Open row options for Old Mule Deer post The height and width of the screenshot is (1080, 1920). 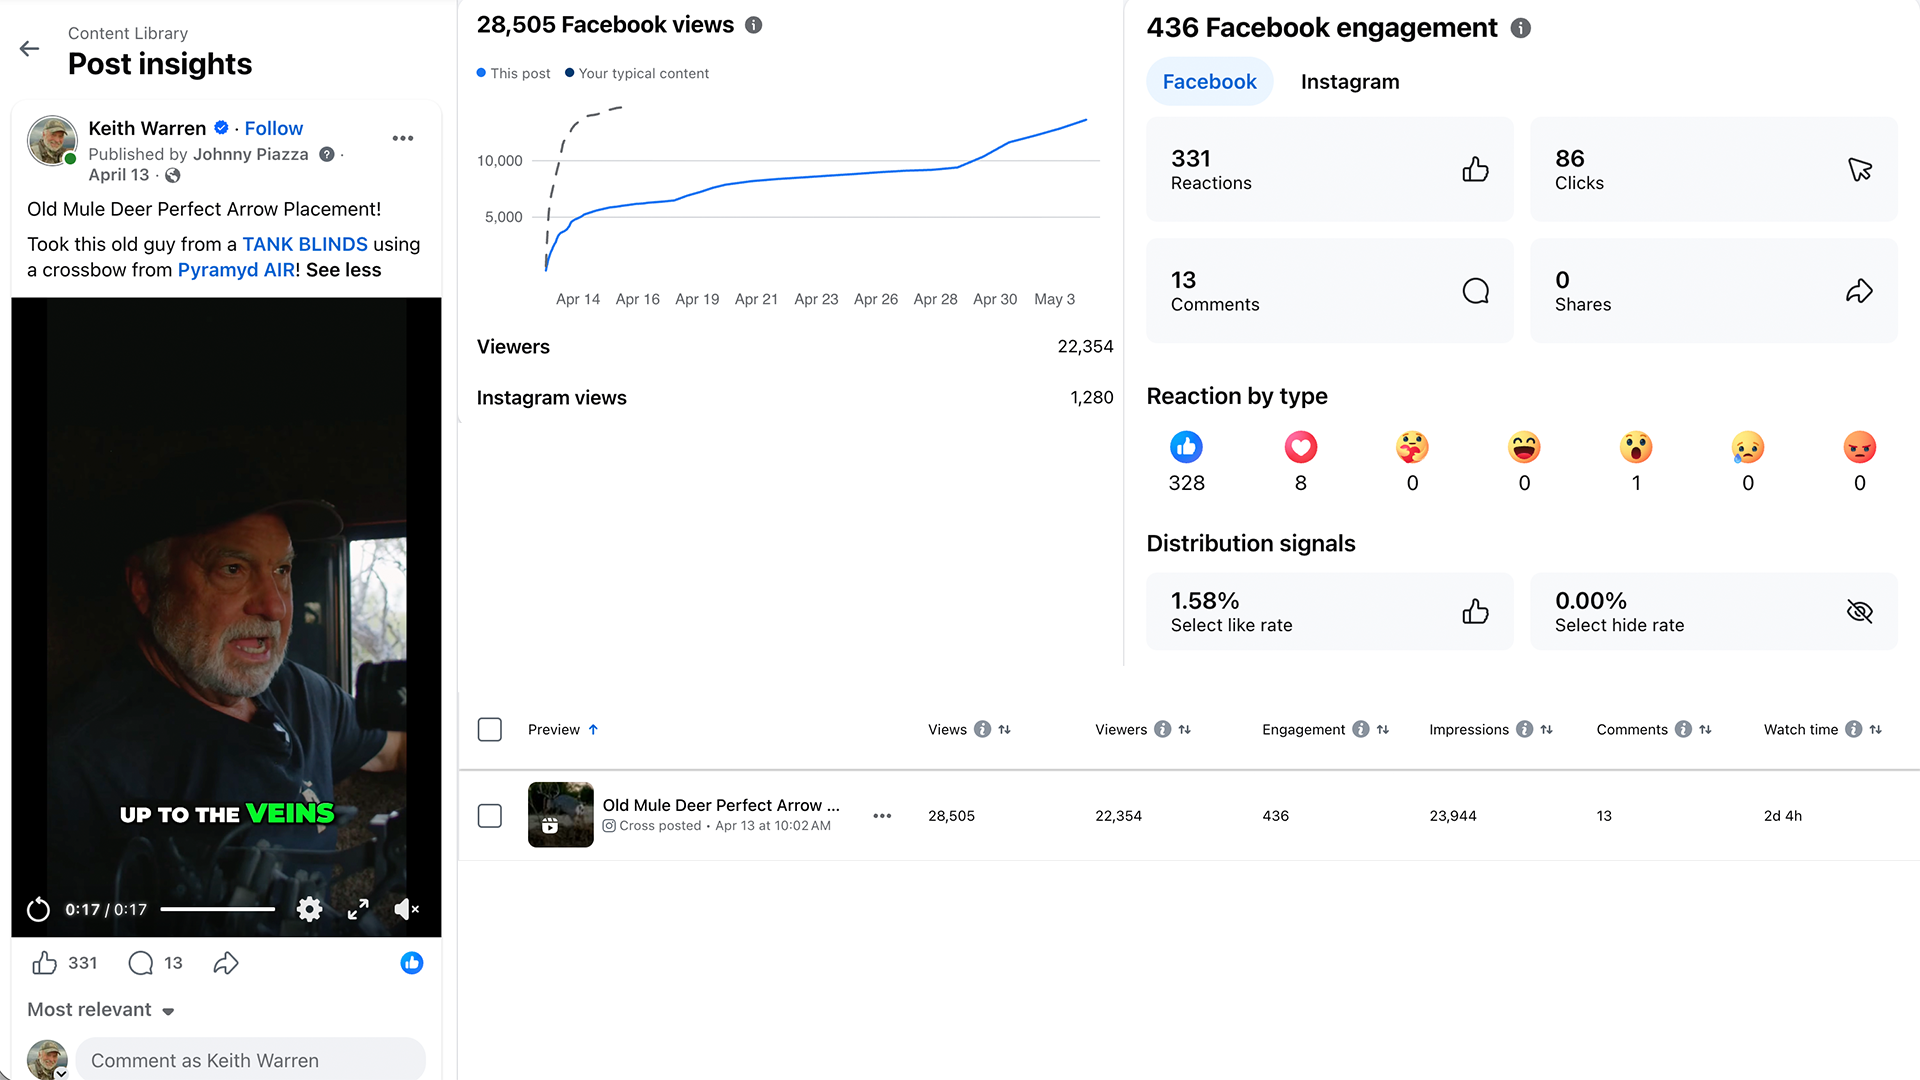882,816
